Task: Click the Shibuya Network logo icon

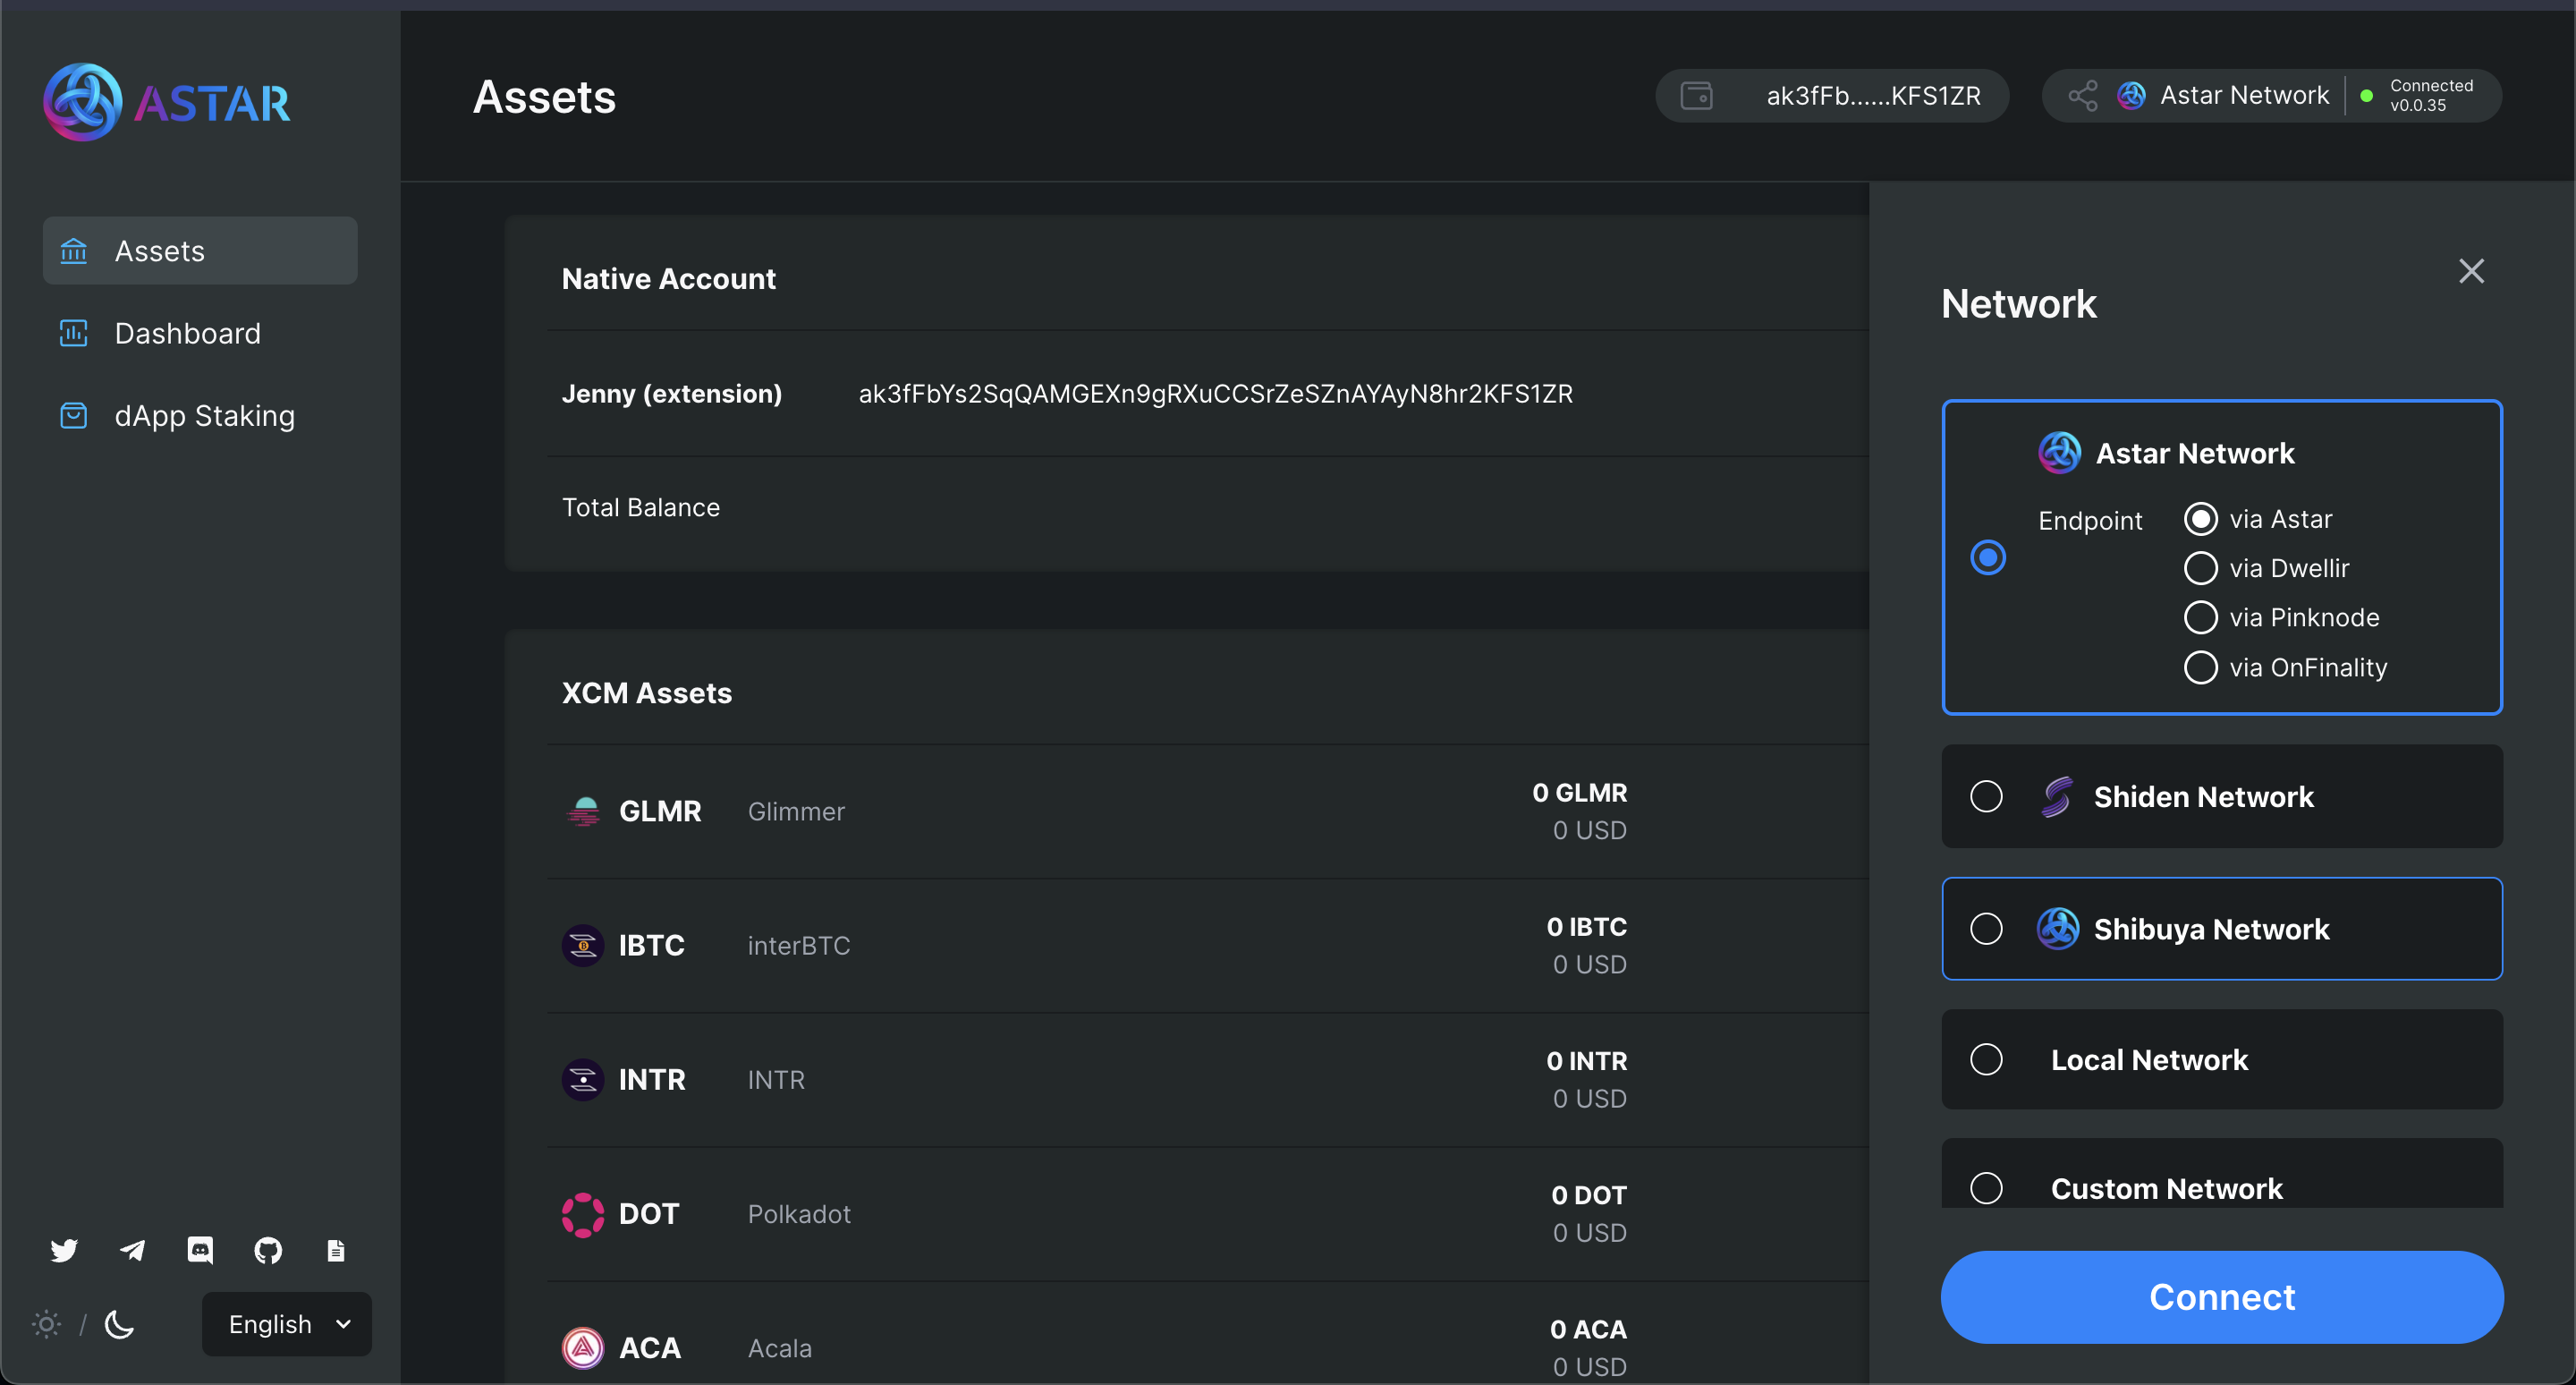Action: click(2058, 929)
